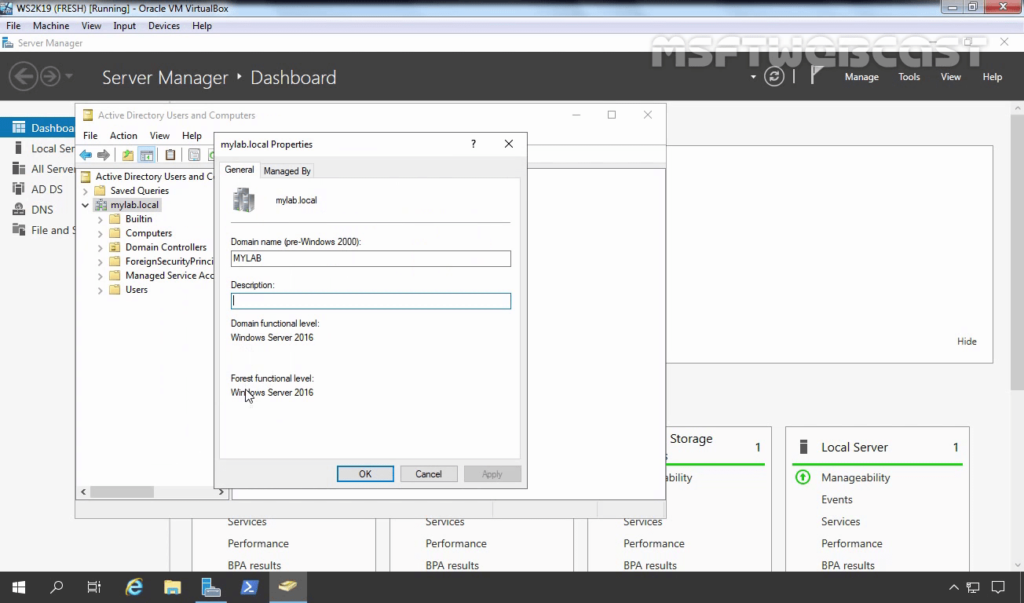Select the Users folder in the tree
Image resolution: width=1024 pixels, height=603 pixels.
coord(136,289)
